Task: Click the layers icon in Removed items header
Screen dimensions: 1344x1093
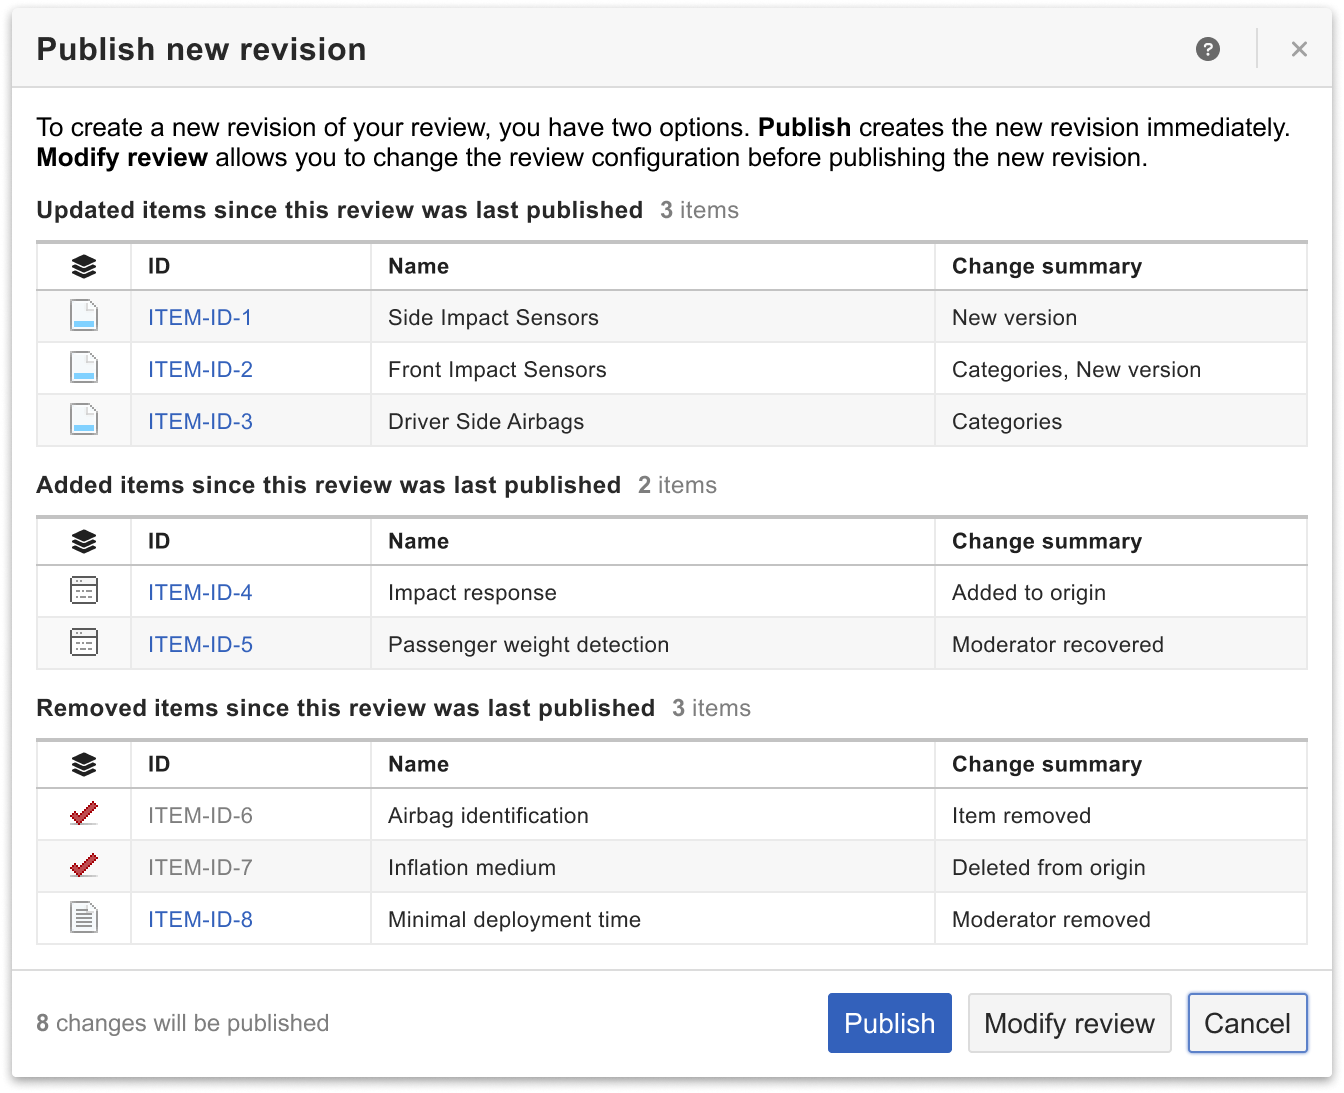Action: tap(84, 764)
